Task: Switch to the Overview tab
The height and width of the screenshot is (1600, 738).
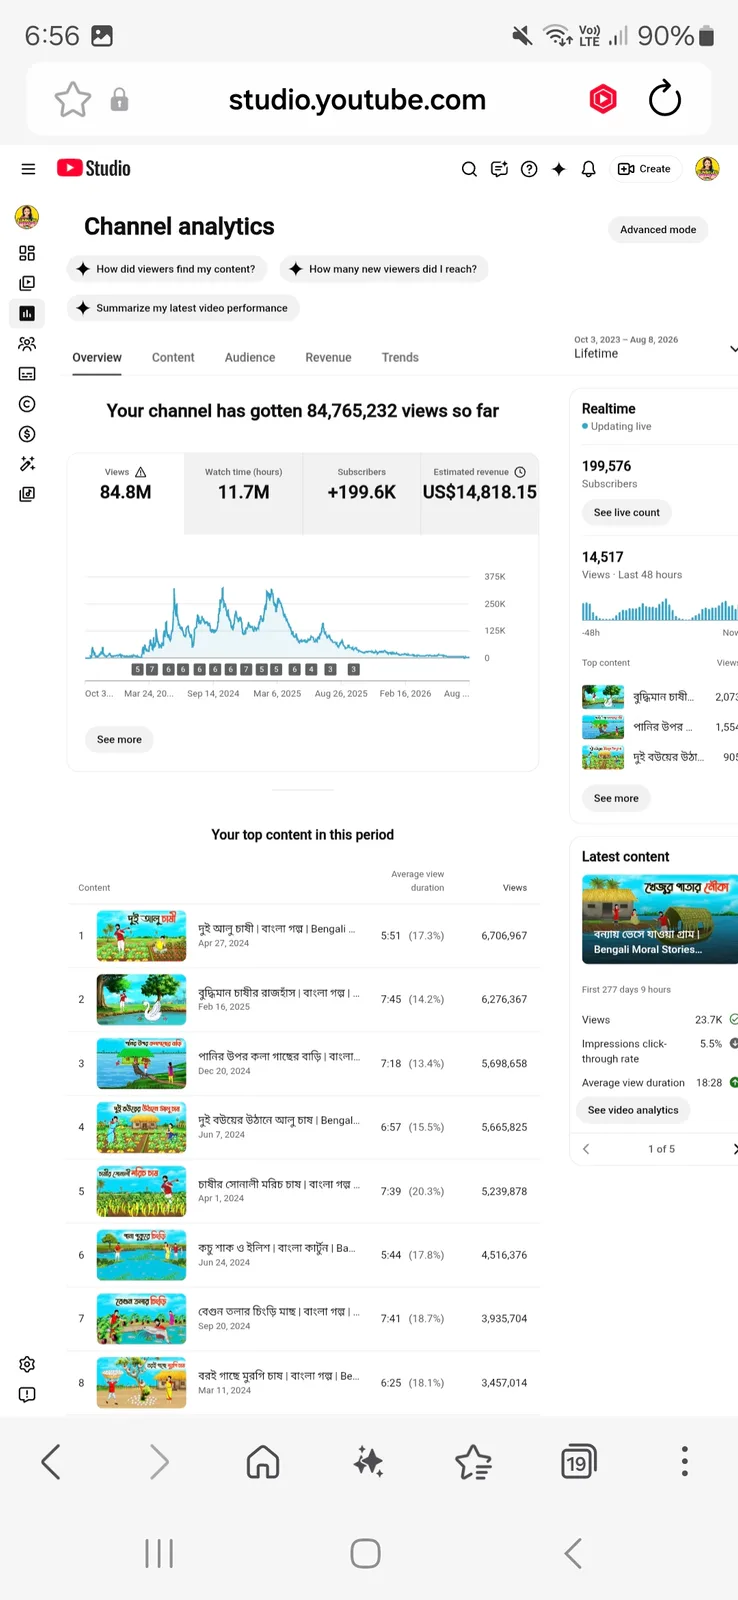Action: point(97,357)
